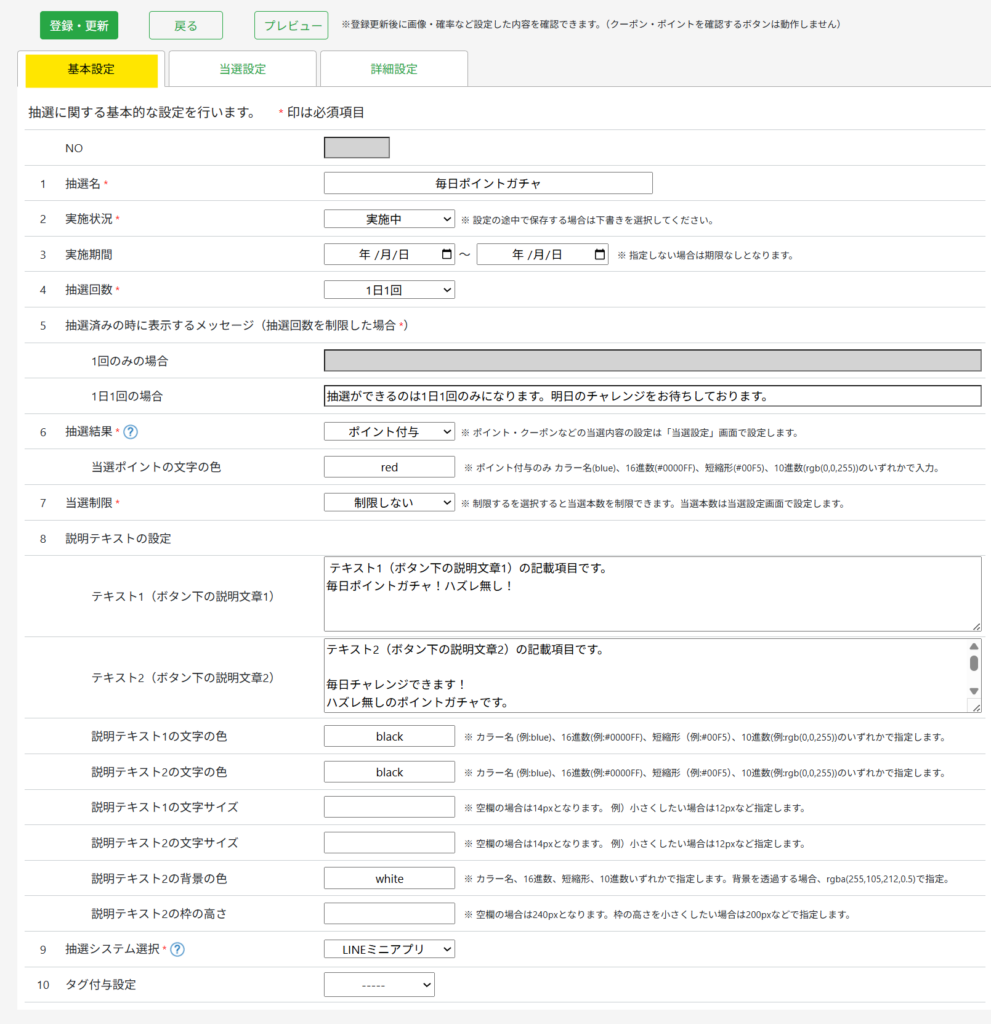The height and width of the screenshot is (1024, 991).
Task: Grab the テキスト1 textarea resize handle
Action: [x=976, y=626]
